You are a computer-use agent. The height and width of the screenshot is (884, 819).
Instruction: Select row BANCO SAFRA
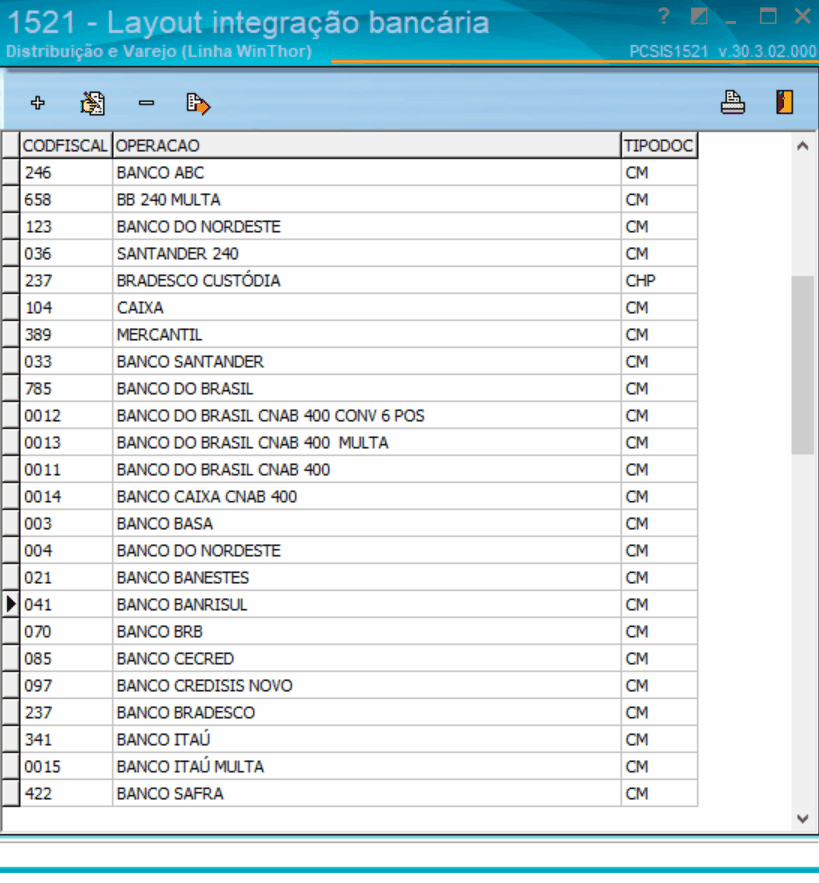(x=358, y=794)
